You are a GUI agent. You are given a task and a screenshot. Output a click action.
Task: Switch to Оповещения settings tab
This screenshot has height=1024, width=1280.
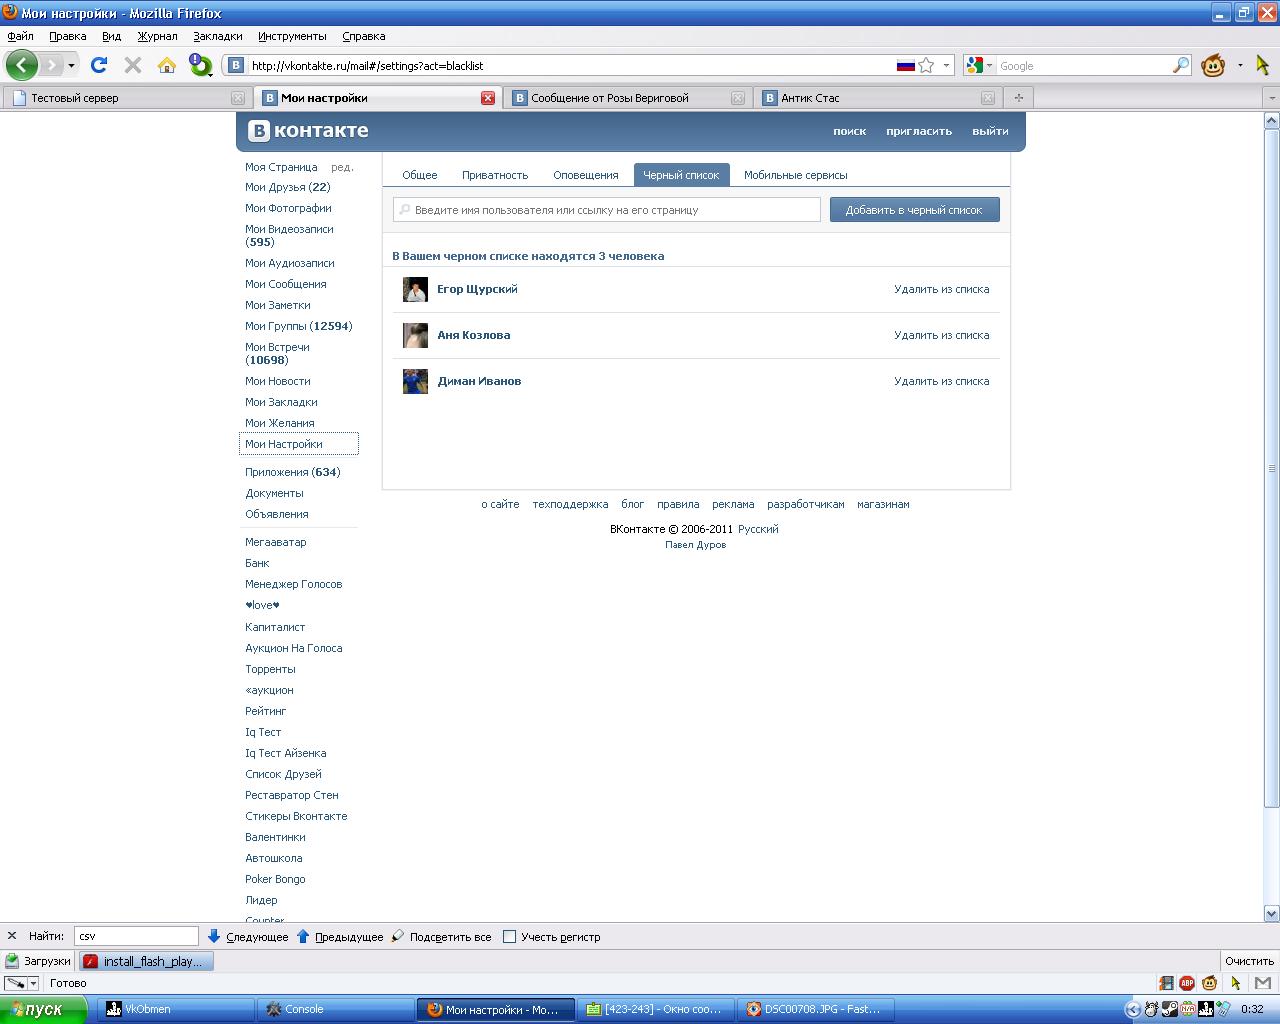[586, 175]
